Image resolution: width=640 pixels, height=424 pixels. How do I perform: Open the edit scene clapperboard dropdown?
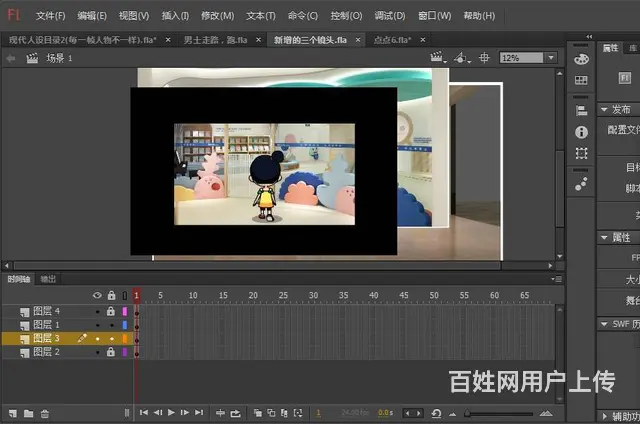tap(438, 58)
